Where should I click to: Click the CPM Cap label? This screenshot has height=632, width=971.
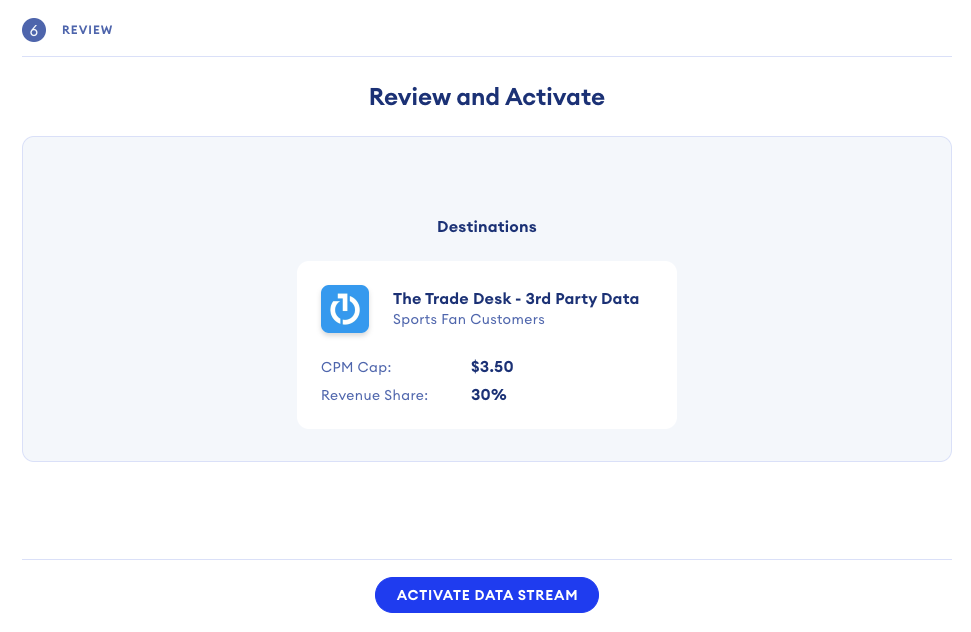(356, 367)
